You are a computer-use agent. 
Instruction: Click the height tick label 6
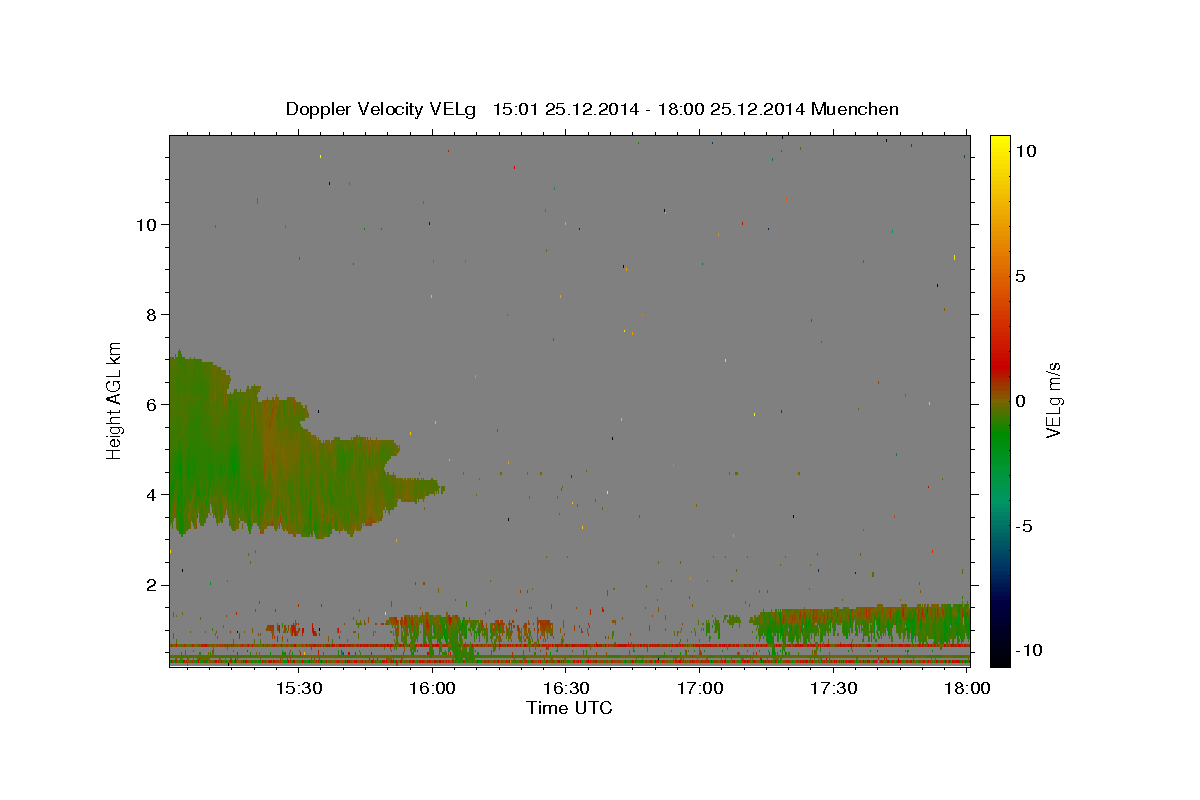tap(150, 405)
